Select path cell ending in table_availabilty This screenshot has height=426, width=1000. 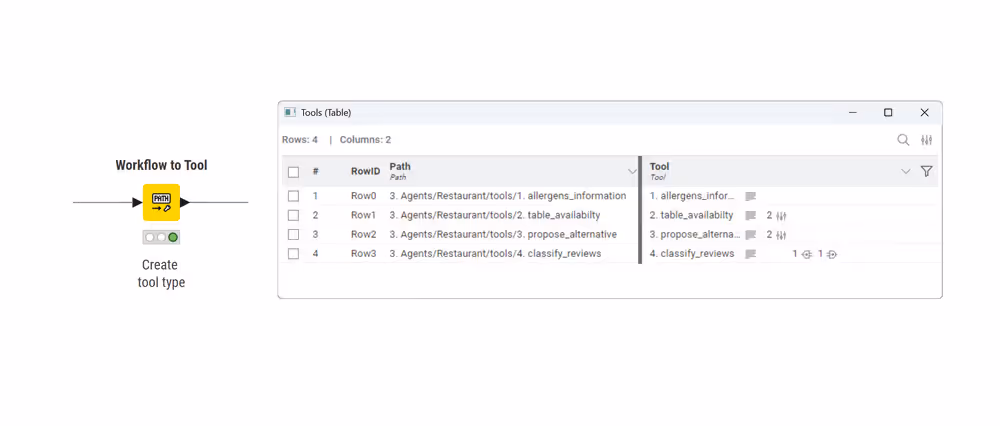[x=495, y=215]
